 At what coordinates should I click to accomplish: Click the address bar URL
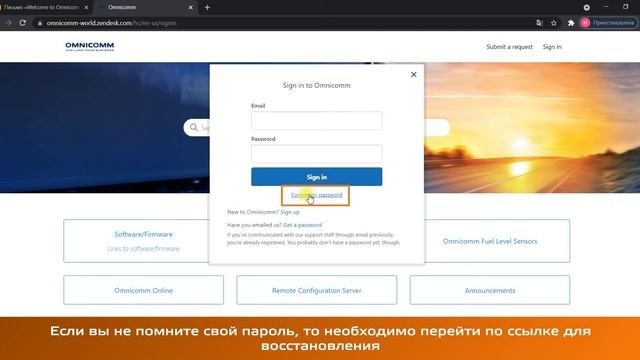(111, 23)
